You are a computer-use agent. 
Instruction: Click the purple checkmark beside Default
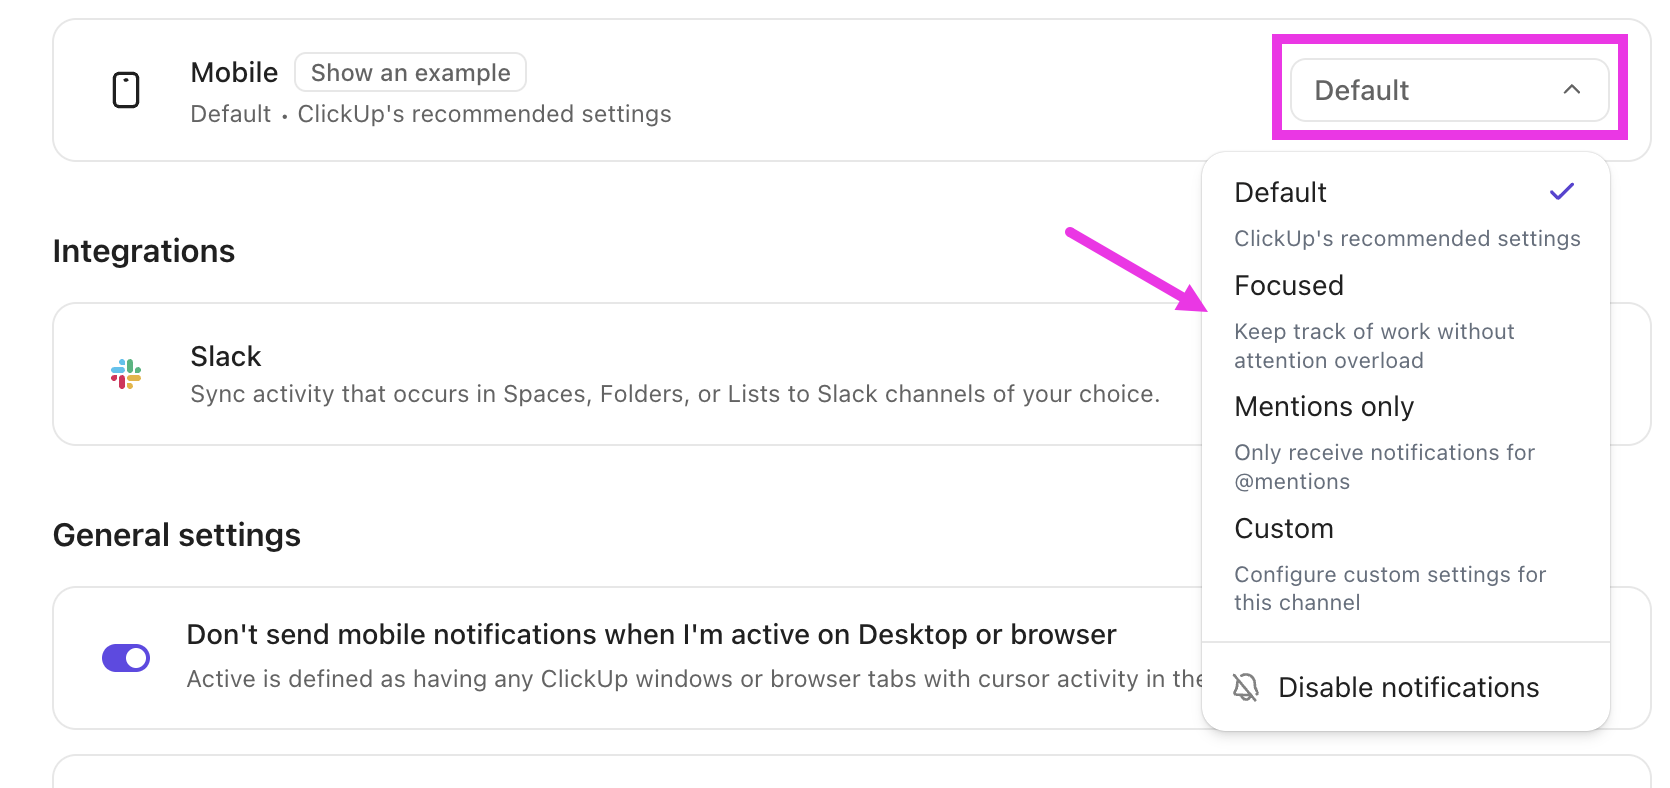pos(1561,191)
